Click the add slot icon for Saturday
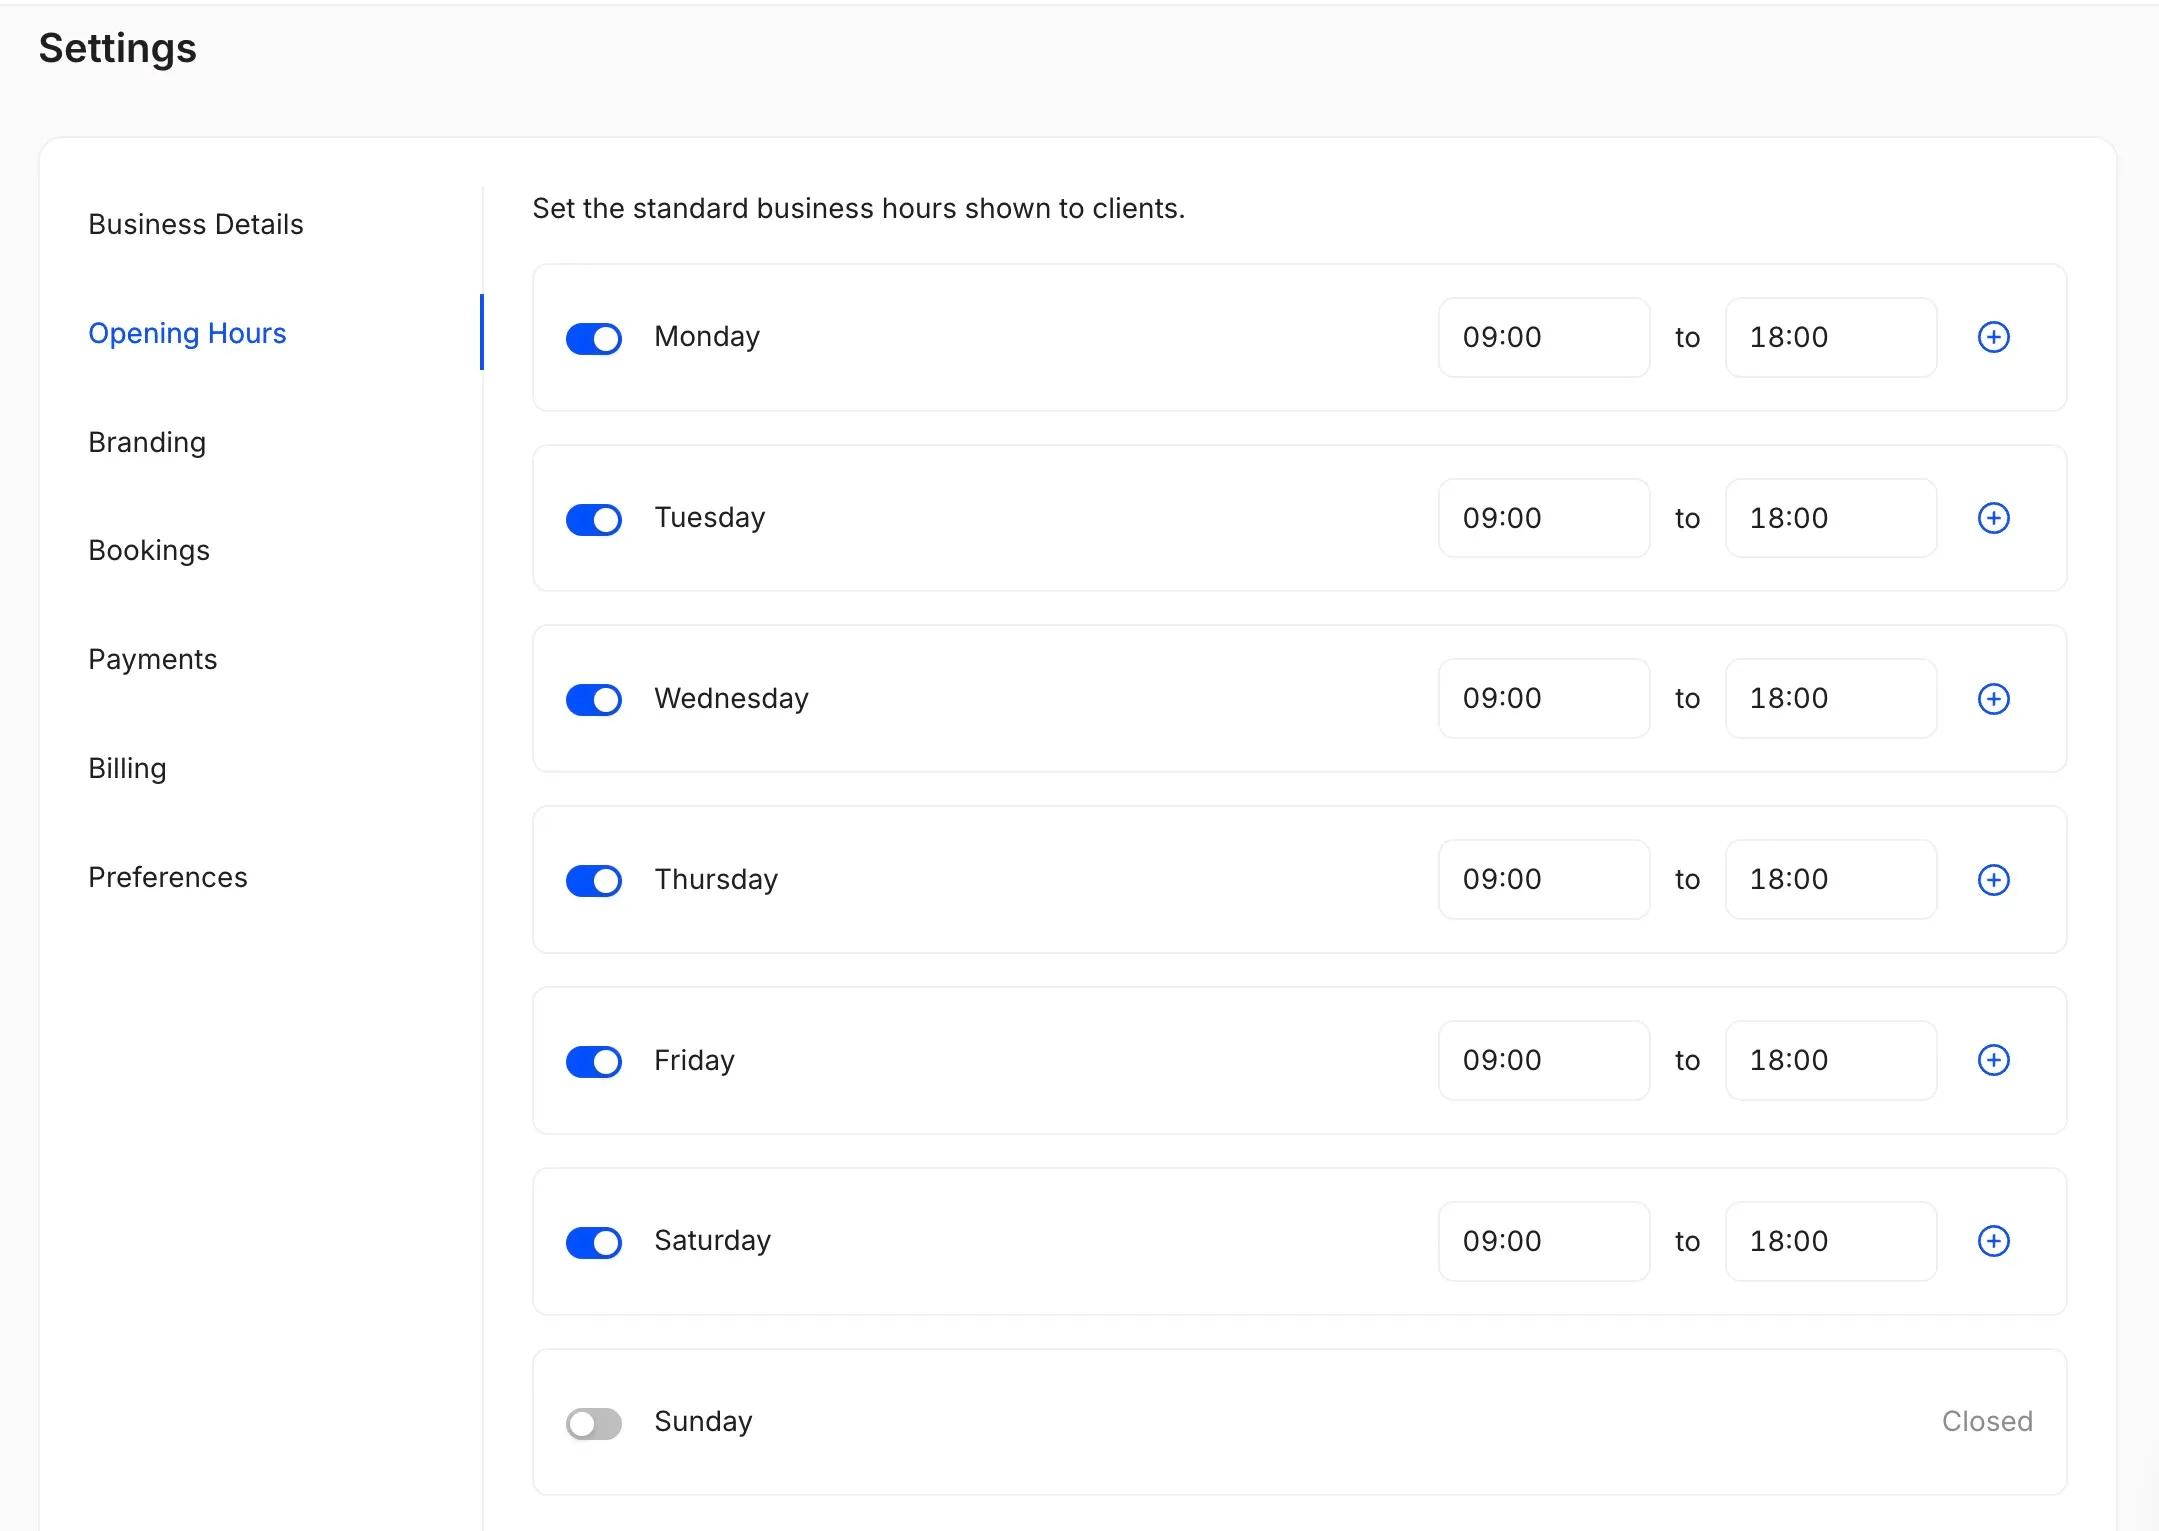This screenshot has width=2159, height=1531. (x=1994, y=1242)
